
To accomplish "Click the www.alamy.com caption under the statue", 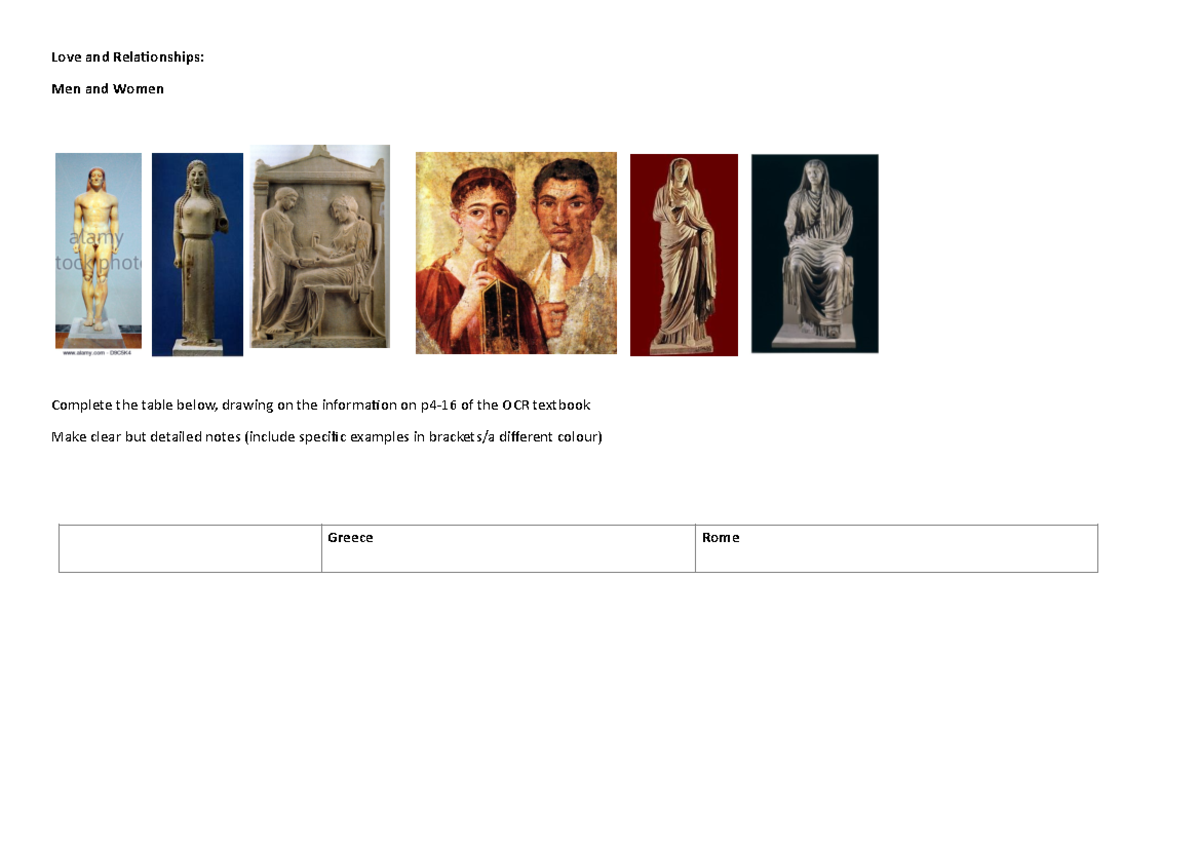I will (x=98, y=353).
